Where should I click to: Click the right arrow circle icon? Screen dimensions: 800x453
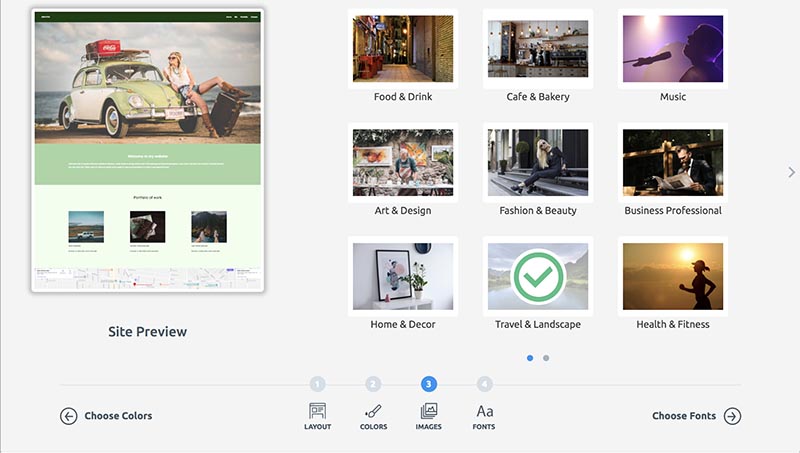[x=732, y=416]
